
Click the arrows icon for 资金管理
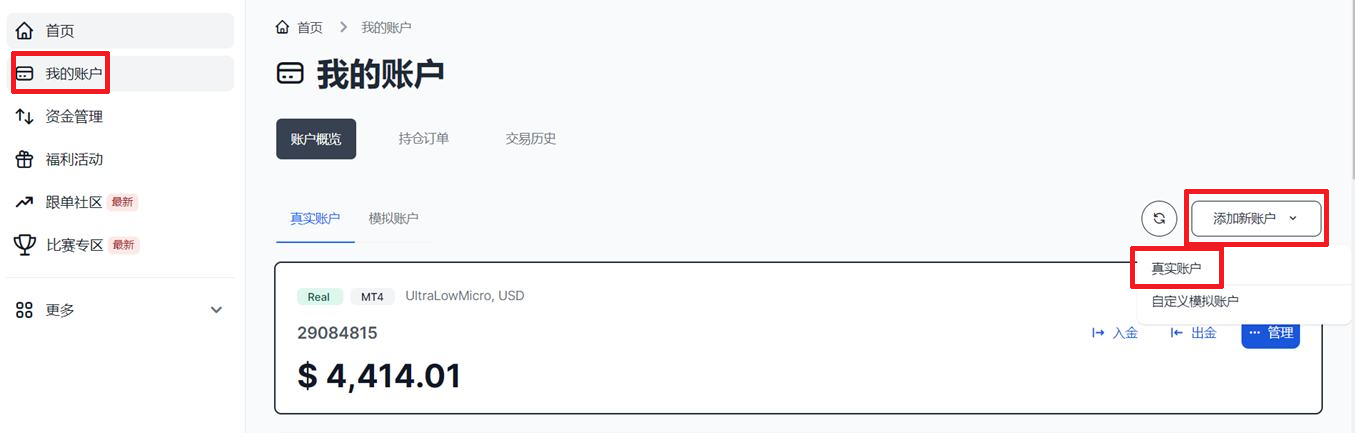pyautogui.click(x=25, y=117)
